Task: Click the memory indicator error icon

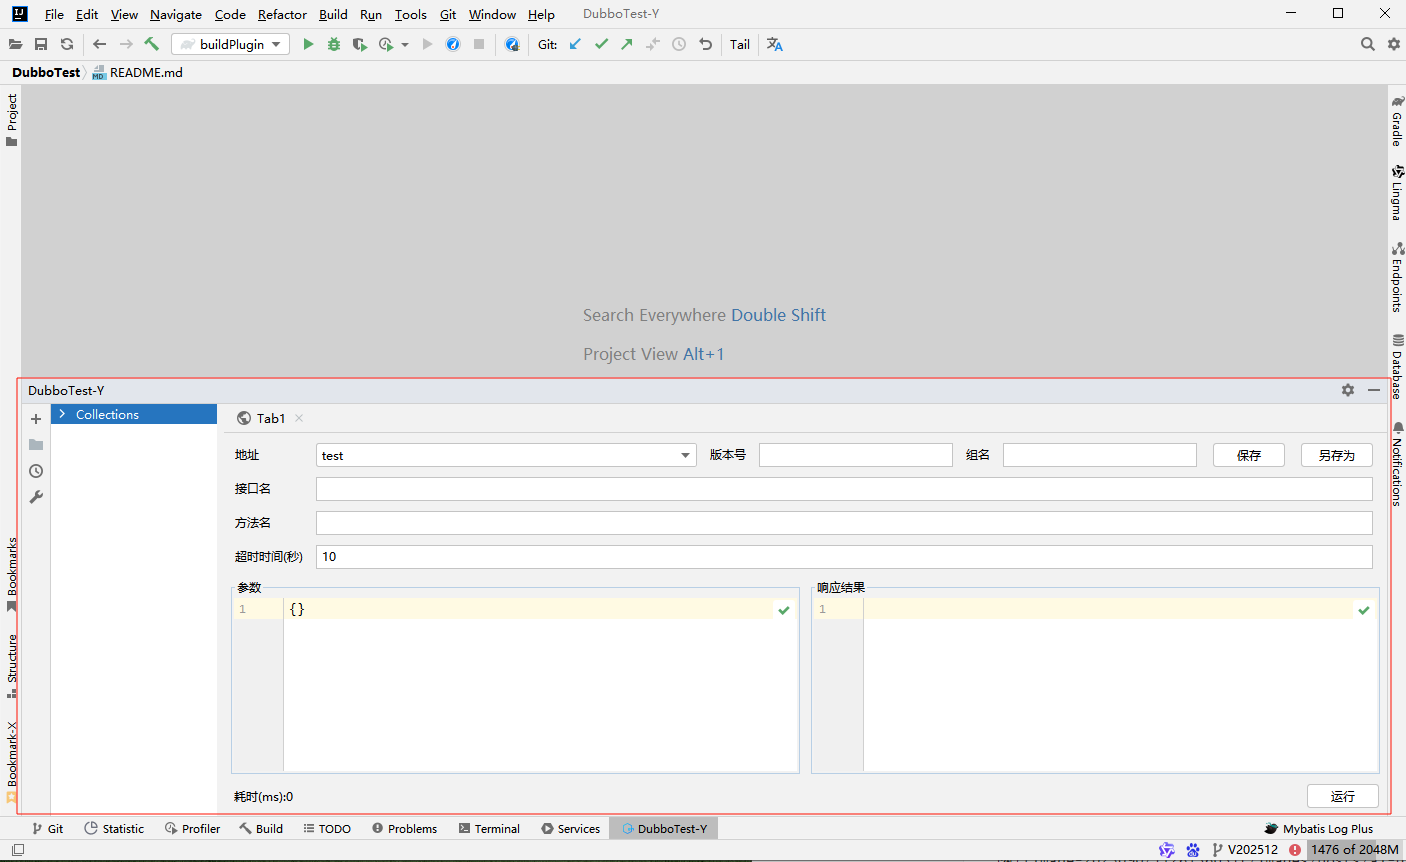Action: 1297,849
